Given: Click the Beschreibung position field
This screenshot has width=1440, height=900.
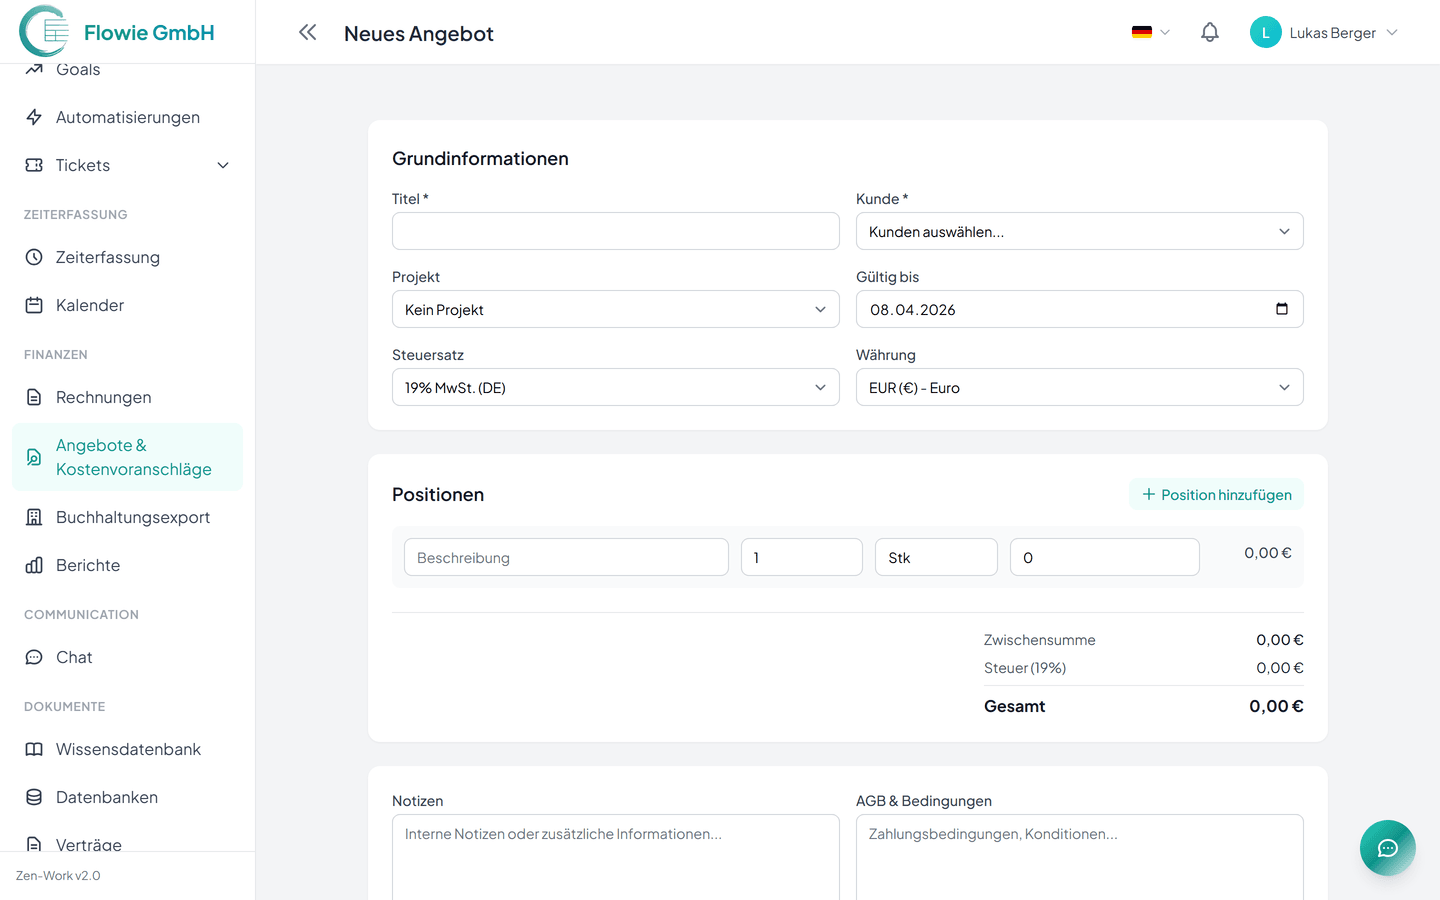Looking at the screenshot, I should pos(566,558).
